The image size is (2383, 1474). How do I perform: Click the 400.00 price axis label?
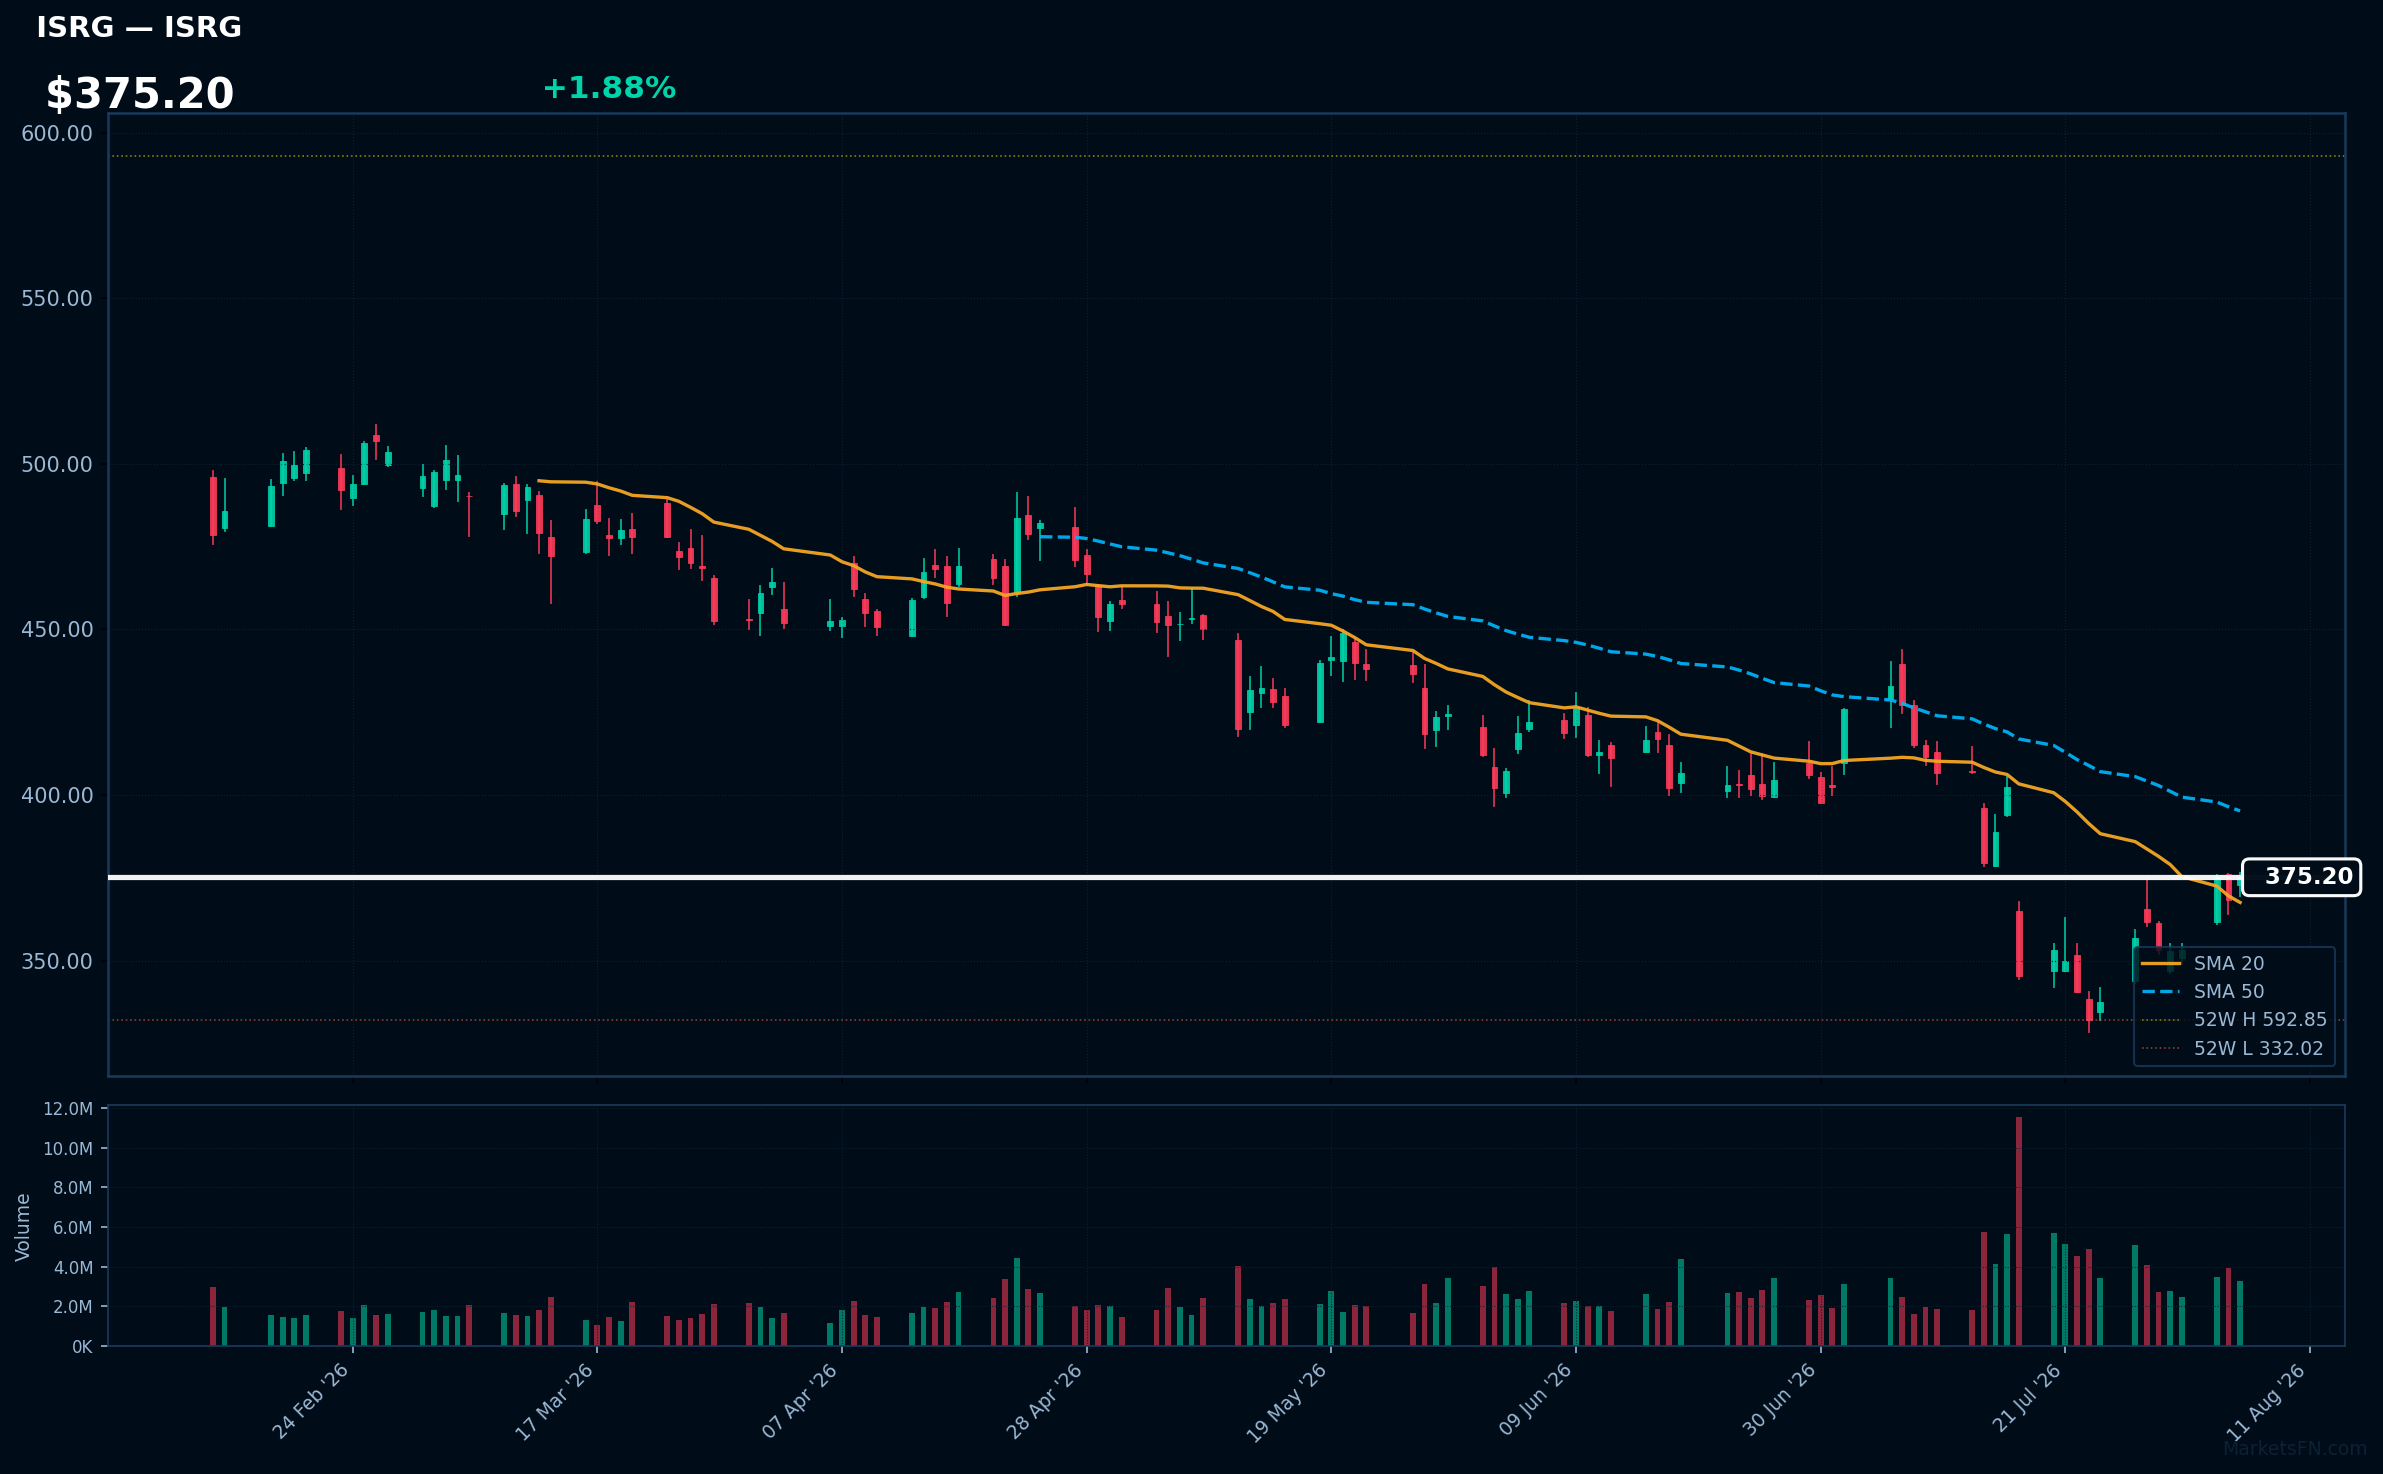[57, 796]
